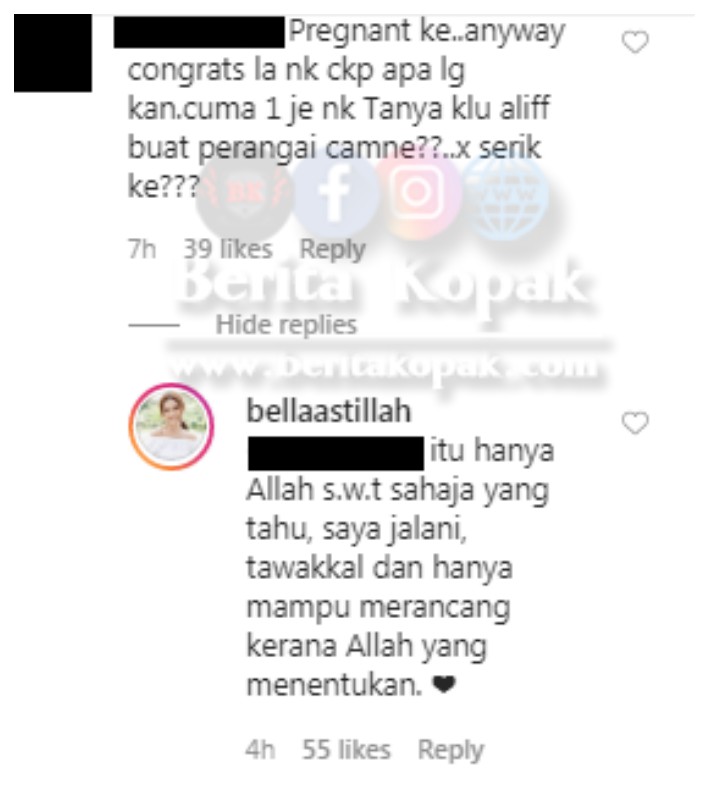Click the redacted commenter username
The width and height of the screenshot is (709, 800).
pyautogui.click(x=199, y=32)
